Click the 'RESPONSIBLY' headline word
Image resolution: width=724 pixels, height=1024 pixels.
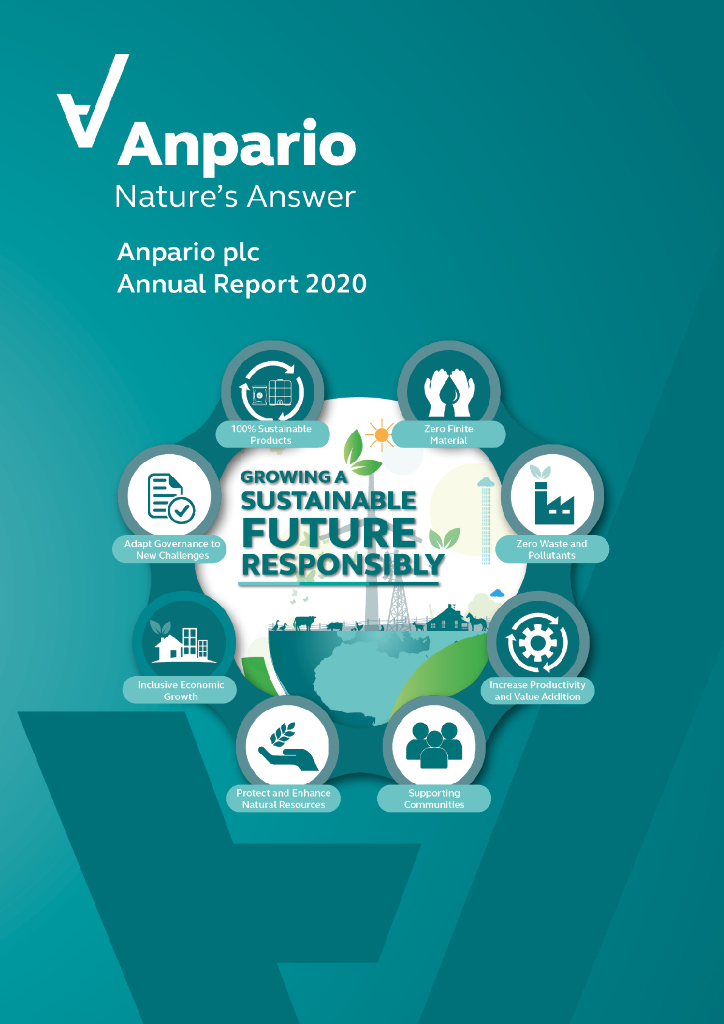(342, 566)
